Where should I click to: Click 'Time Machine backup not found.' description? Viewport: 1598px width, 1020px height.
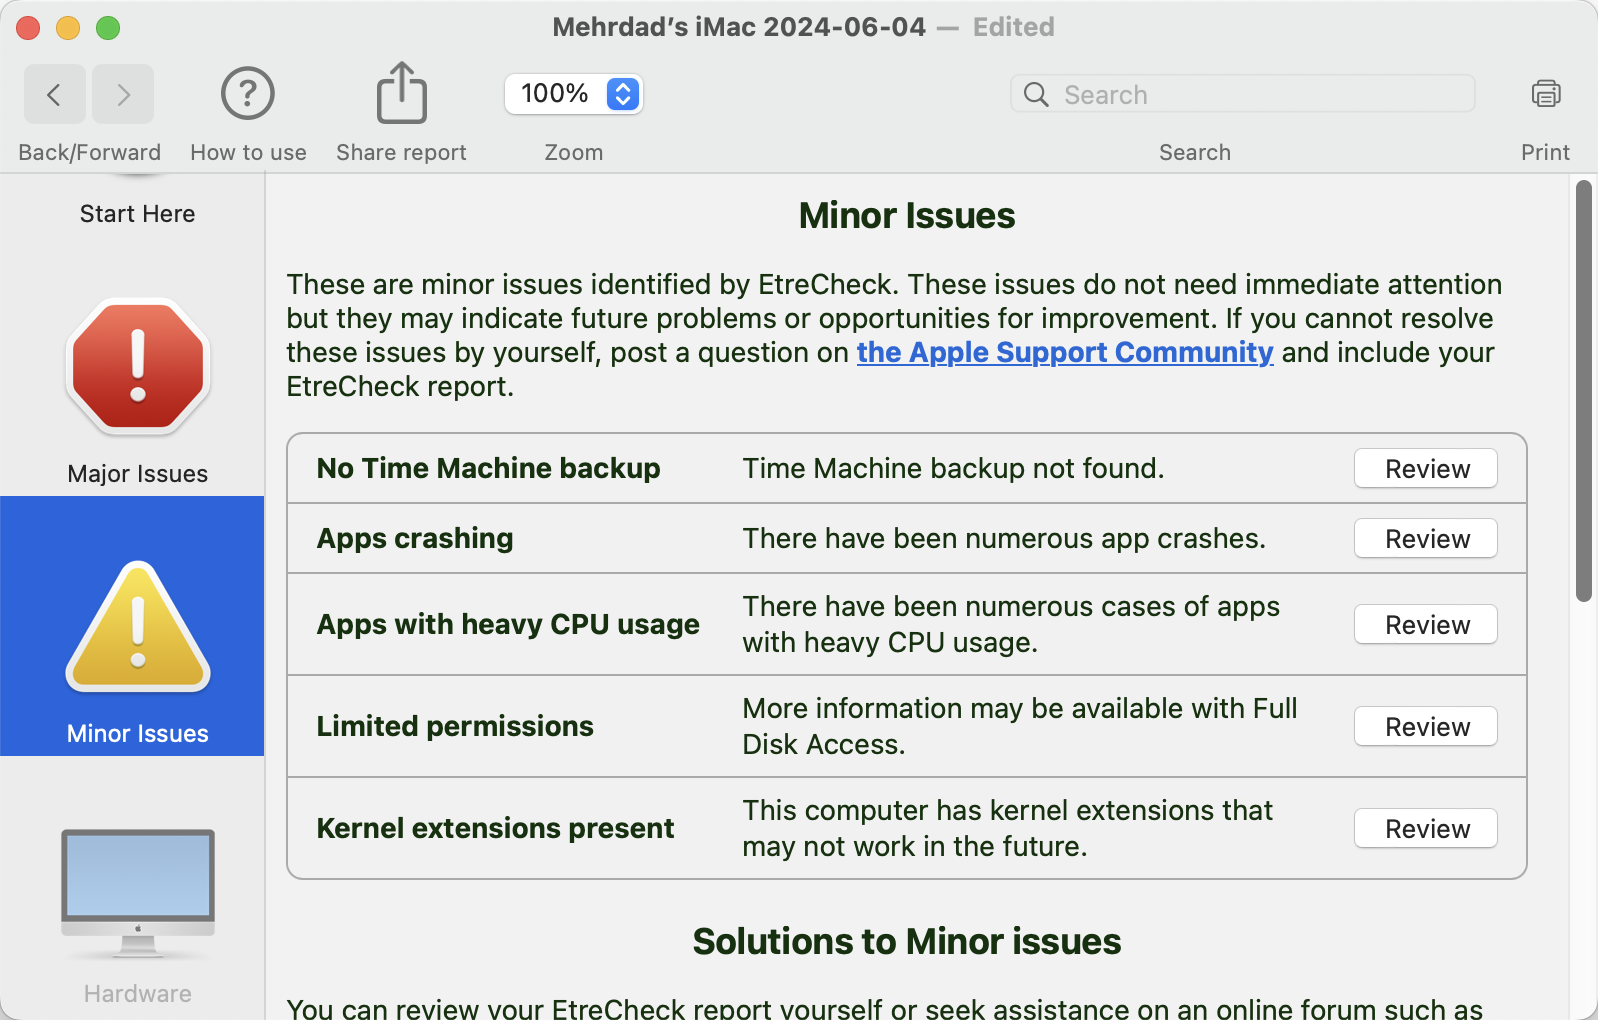953,468
